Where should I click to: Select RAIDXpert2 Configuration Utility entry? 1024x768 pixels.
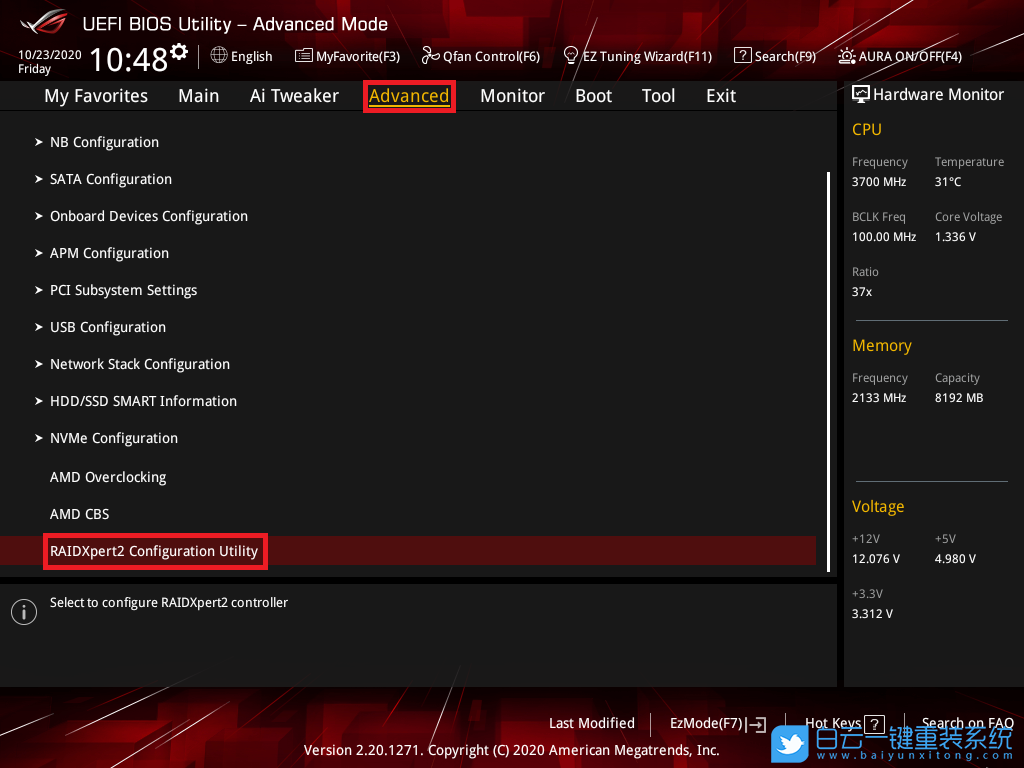coord(154,551)
